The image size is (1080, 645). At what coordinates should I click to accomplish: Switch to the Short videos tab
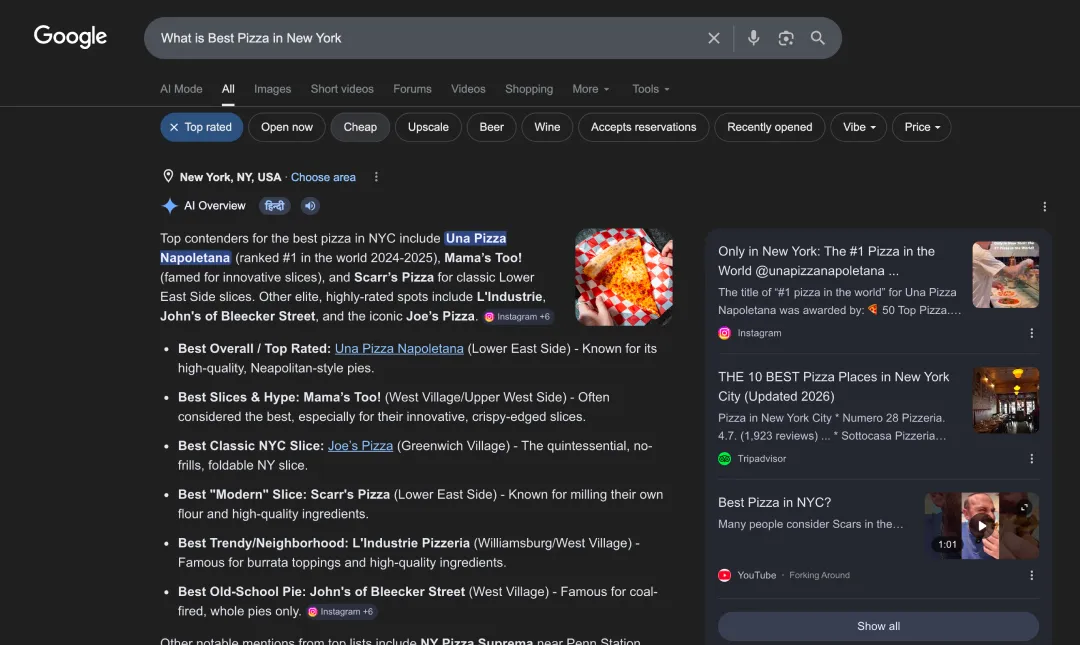(x=342, y=89)
